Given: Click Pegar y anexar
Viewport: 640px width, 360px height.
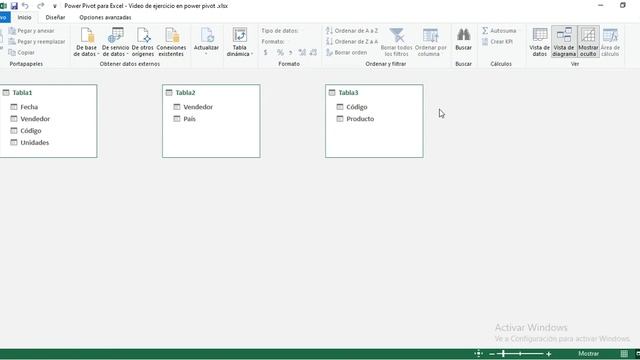Looking at the screenshot, I should pos(31,31).
